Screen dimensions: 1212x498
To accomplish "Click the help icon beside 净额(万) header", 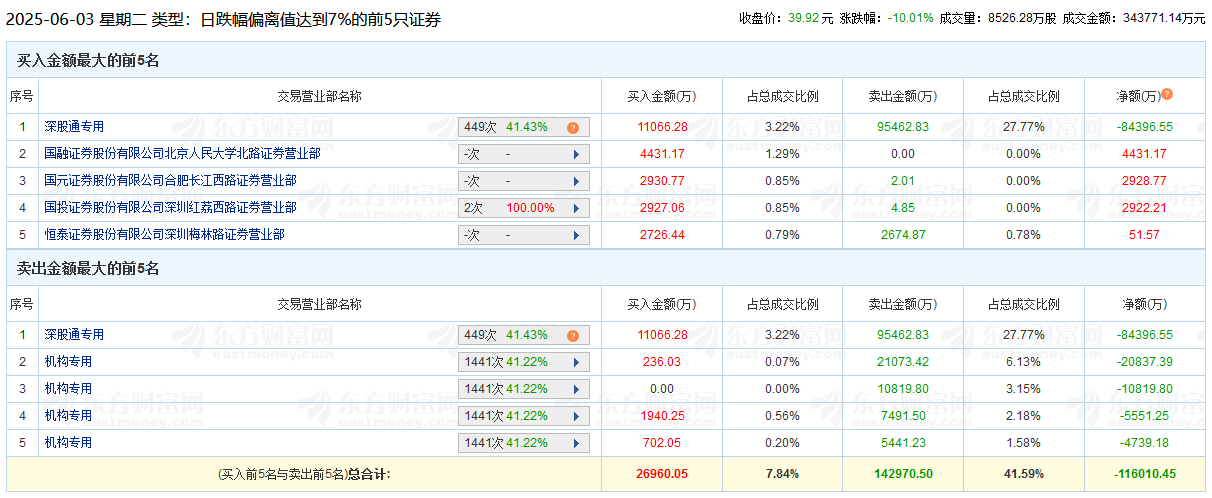I will [1167, 95].
